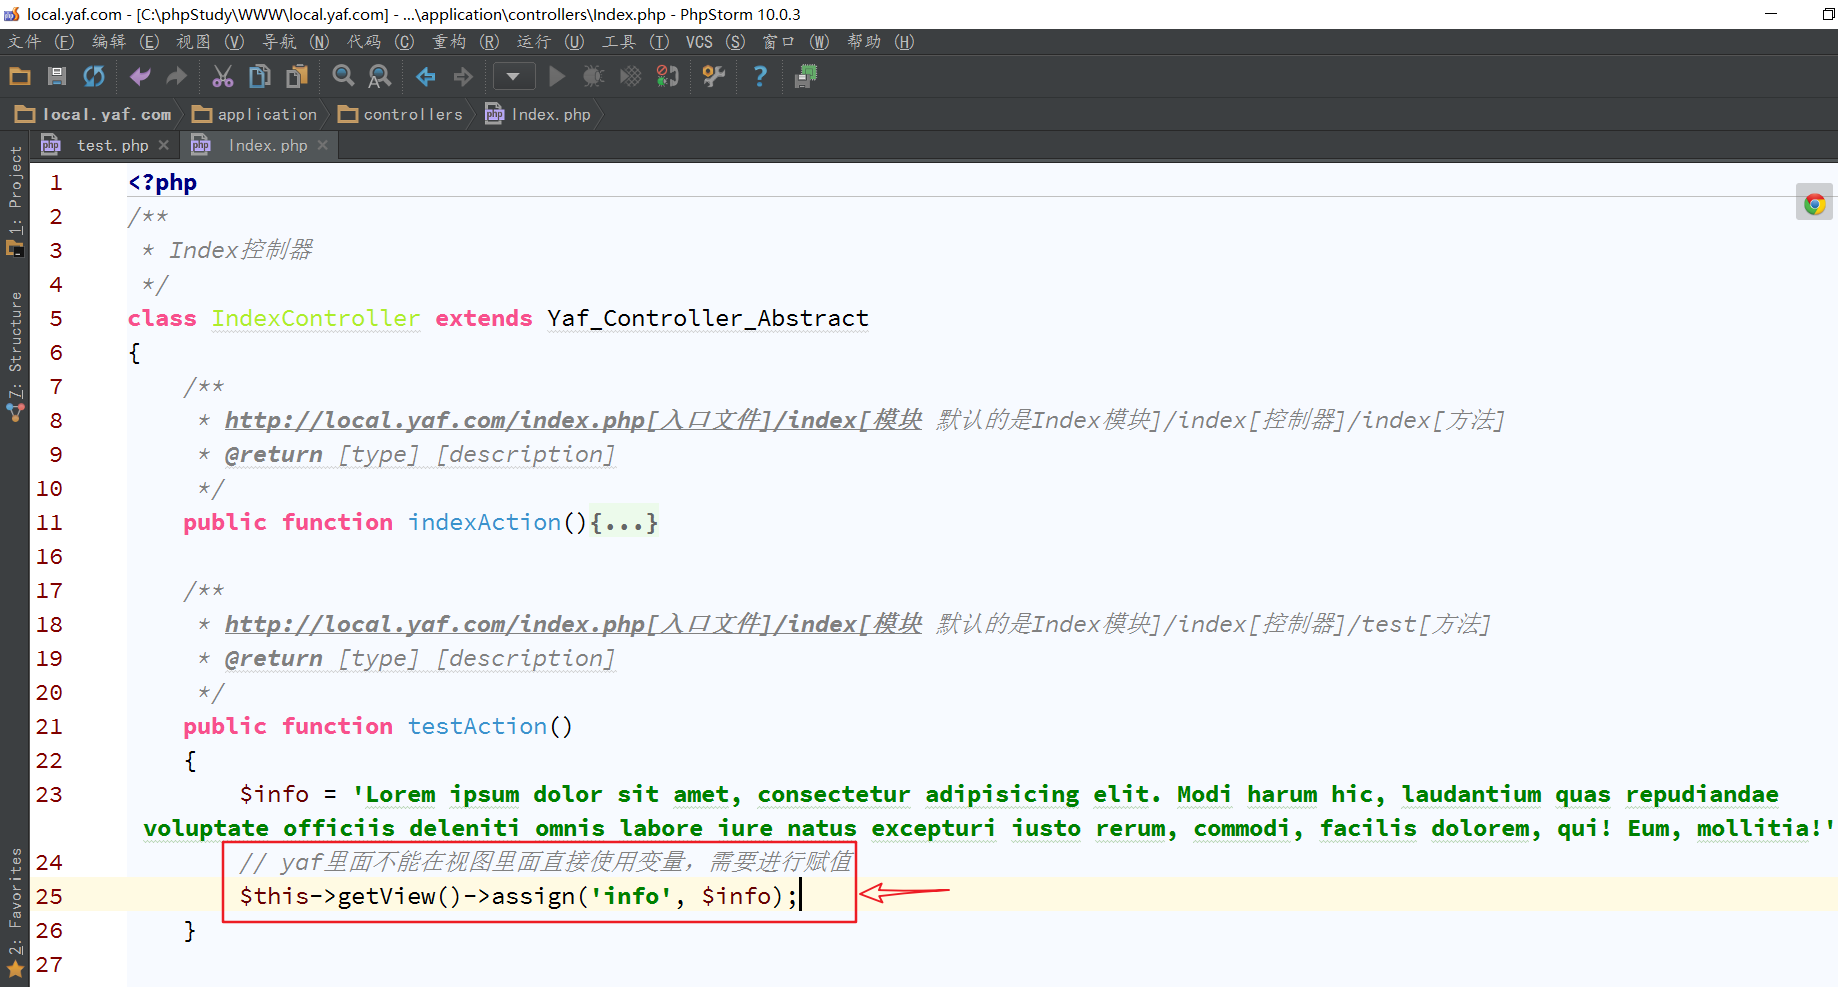Click the Cut scissors icon
Screen dimensions: 1838x987
click(x=222, y=77)
